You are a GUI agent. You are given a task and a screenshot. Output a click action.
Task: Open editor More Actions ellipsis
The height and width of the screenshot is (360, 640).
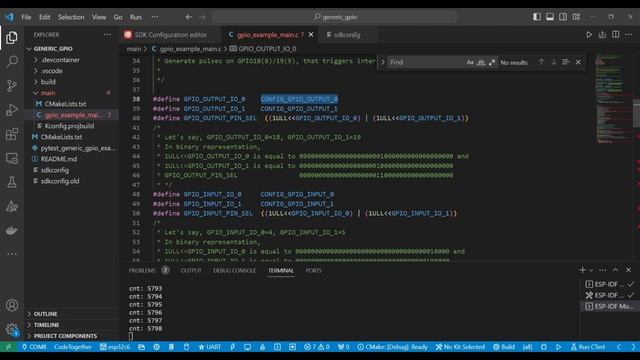[x=629, y=35]
